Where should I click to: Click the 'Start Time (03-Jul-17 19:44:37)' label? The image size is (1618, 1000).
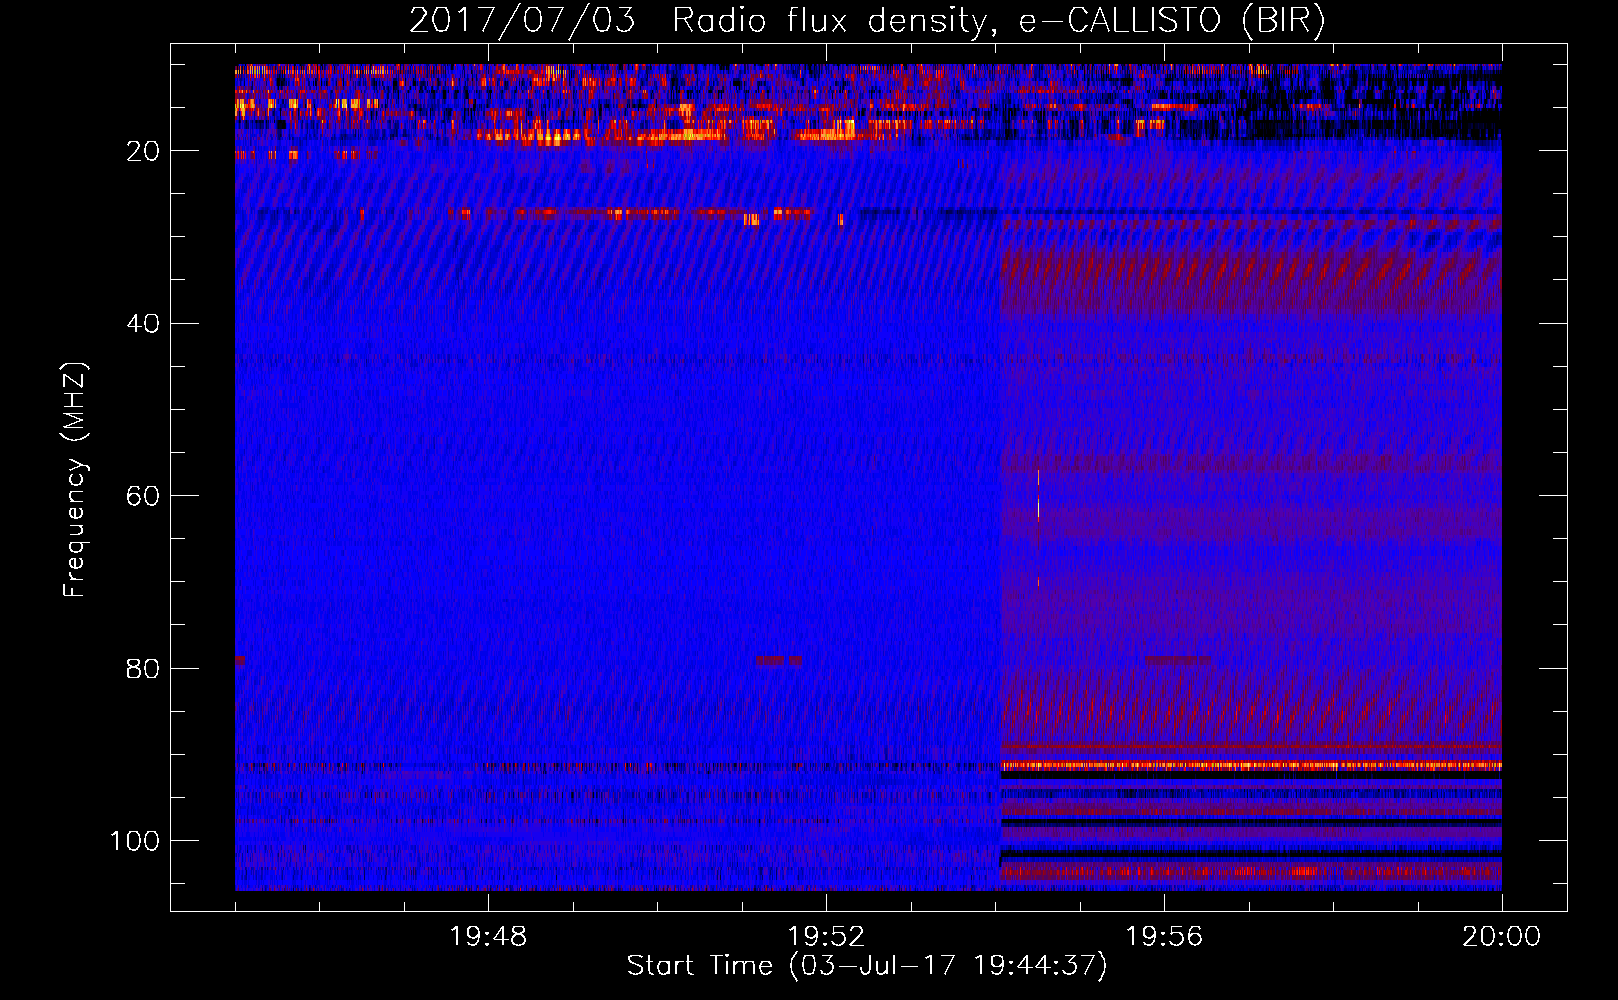[x=867, y=966]
